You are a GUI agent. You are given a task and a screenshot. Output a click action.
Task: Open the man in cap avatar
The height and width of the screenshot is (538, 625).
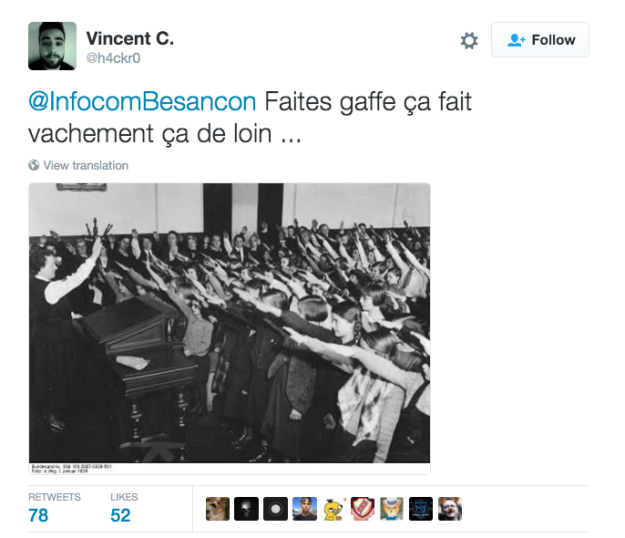click(x=305, y=509)
